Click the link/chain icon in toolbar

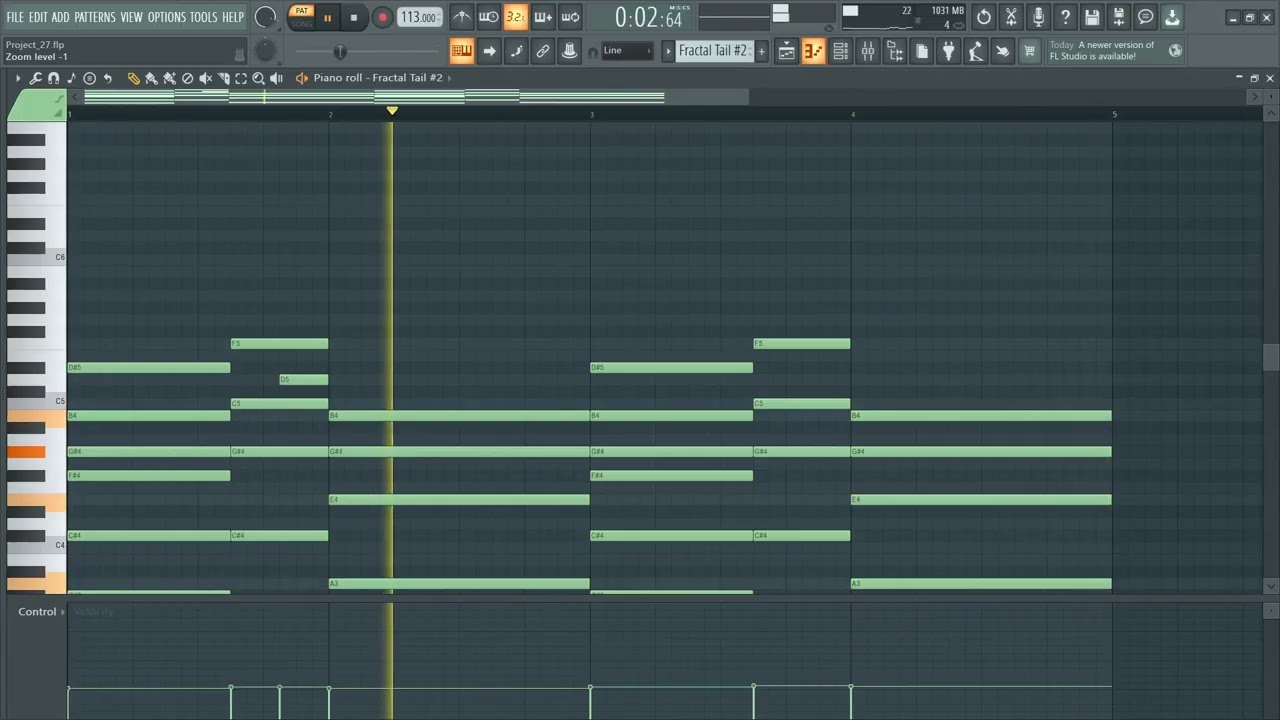point(543,51)
